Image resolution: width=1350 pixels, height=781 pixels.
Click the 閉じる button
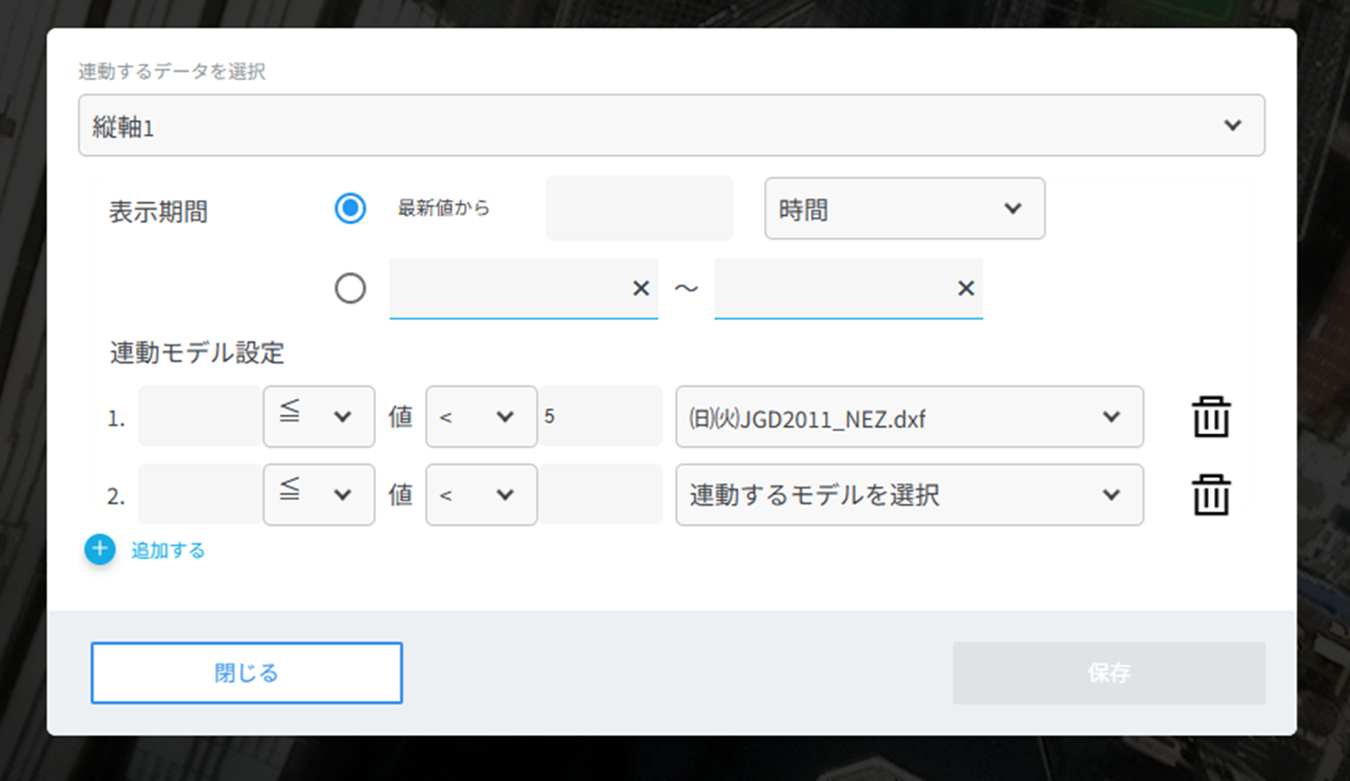(x=246, y=672)
